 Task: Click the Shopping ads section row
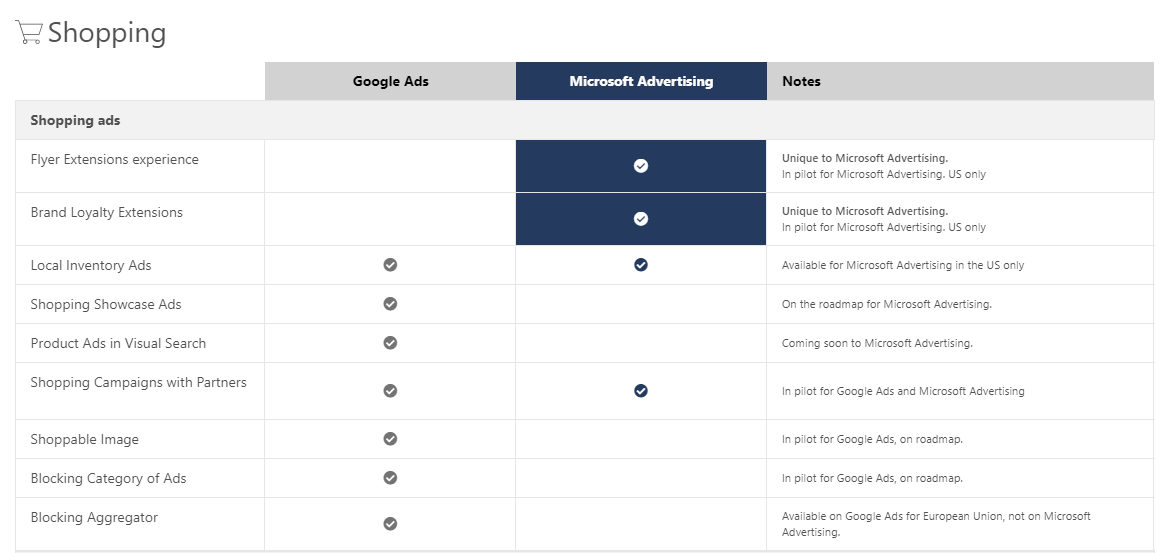[584, 121]
